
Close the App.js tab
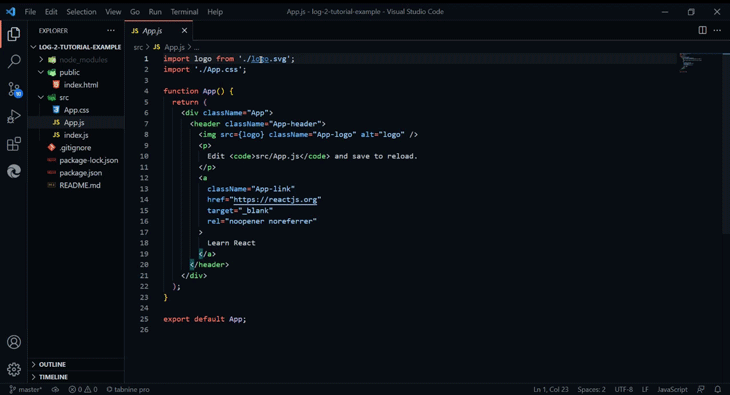click(184, 31)
